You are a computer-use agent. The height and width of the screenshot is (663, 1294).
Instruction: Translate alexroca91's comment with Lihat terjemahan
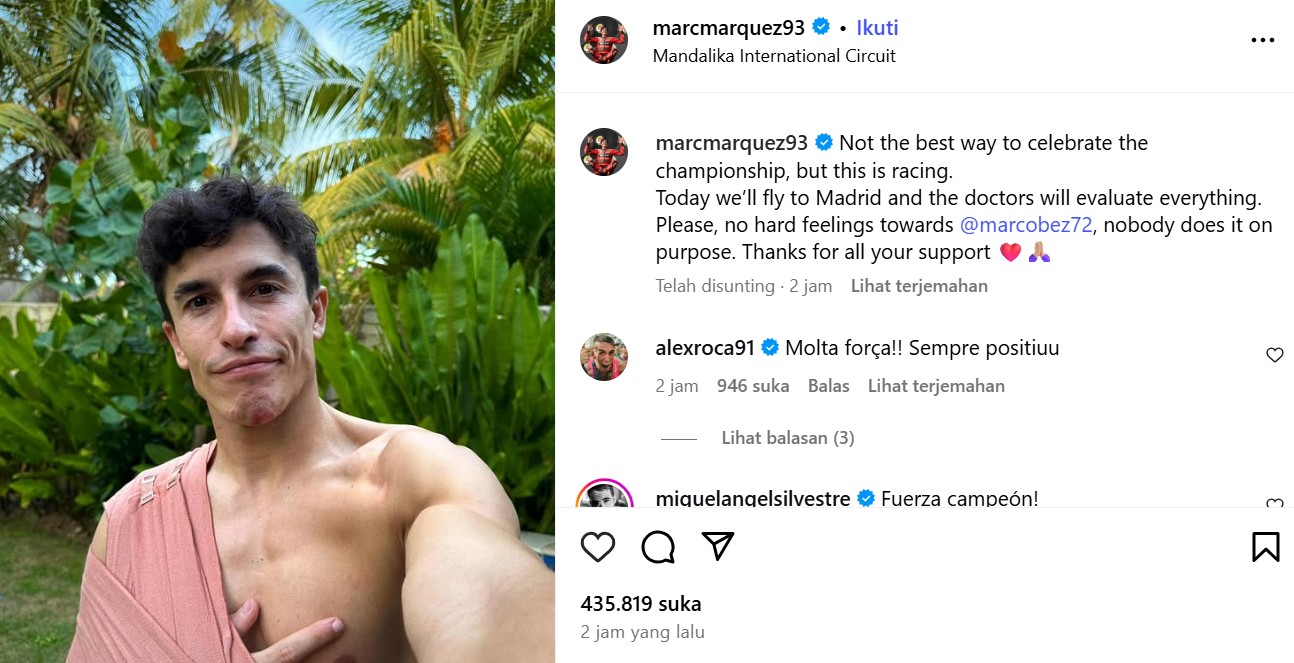(x=936, y=385)
